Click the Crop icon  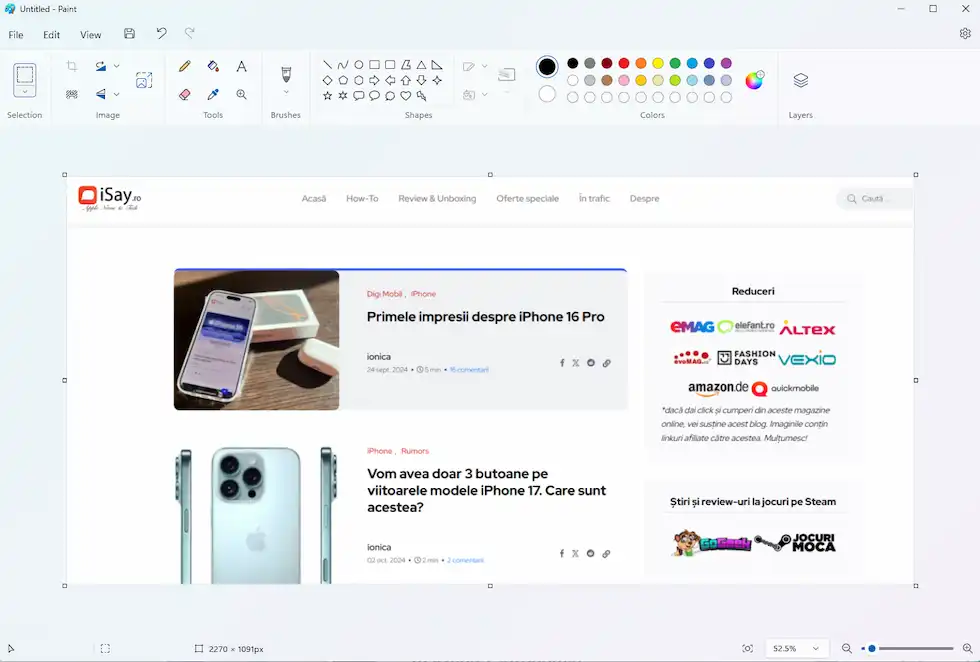(x=72, y=66)
